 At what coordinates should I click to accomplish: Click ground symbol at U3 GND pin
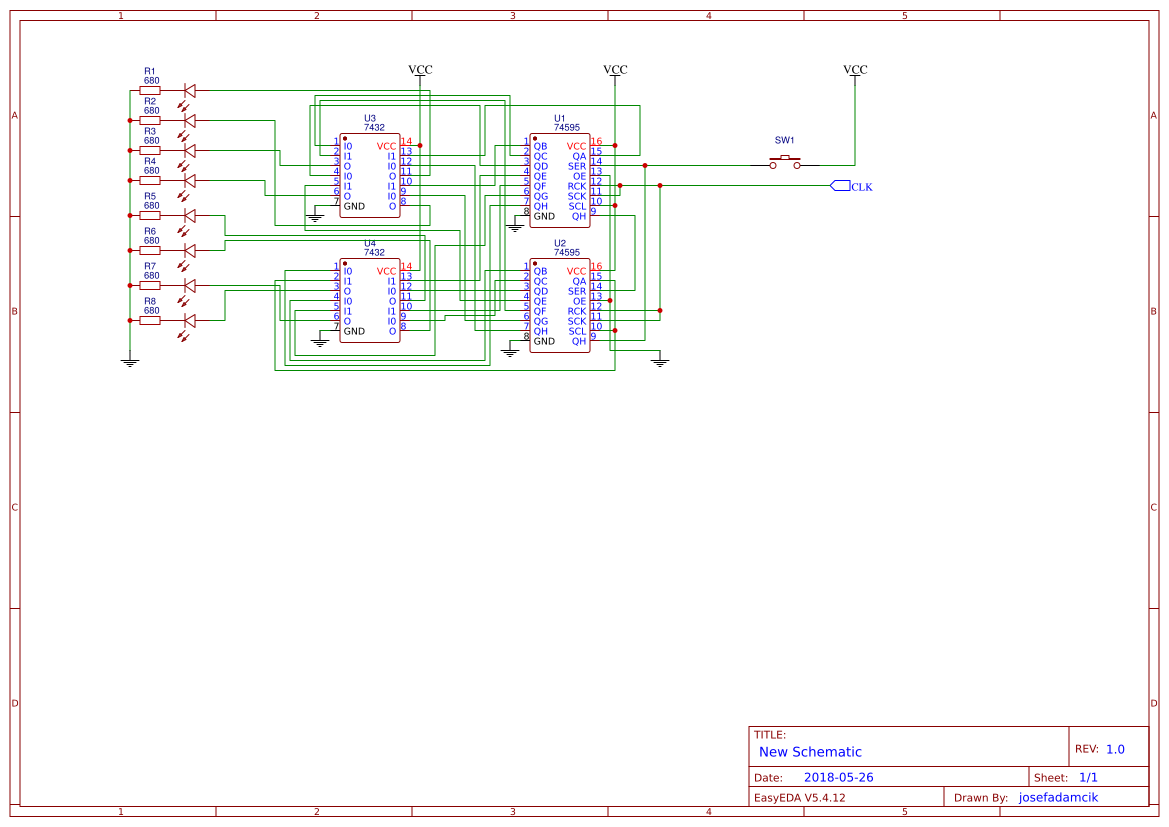coord(315,218)
